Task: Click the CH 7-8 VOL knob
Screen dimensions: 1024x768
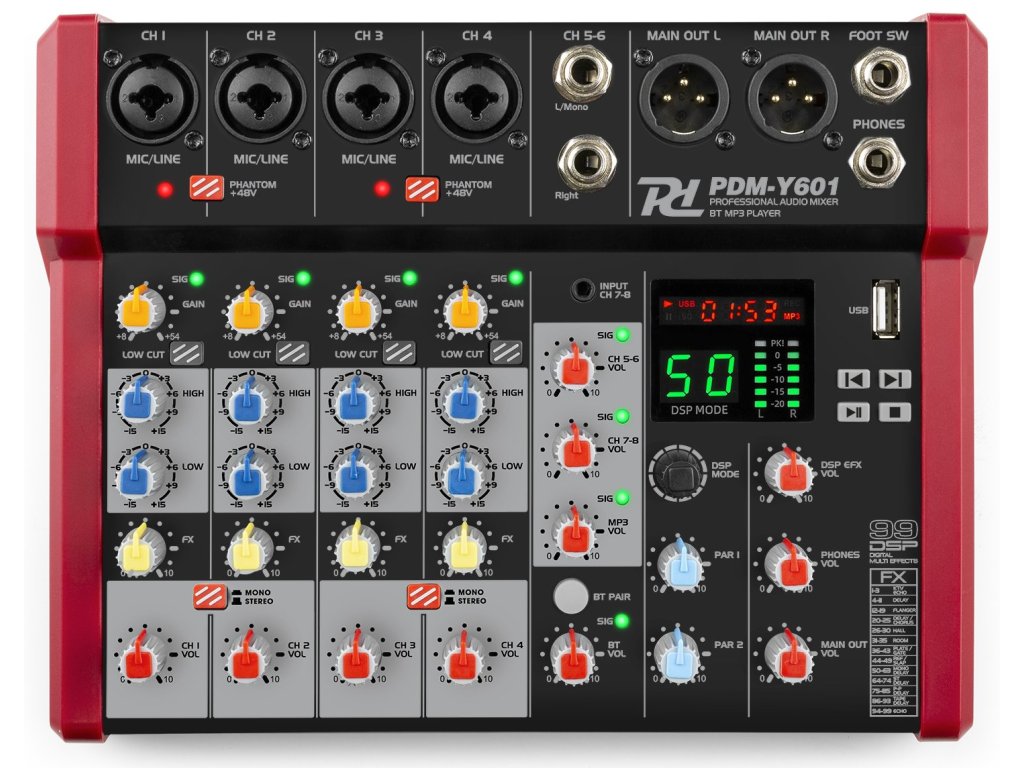Action: pos(576,448)
